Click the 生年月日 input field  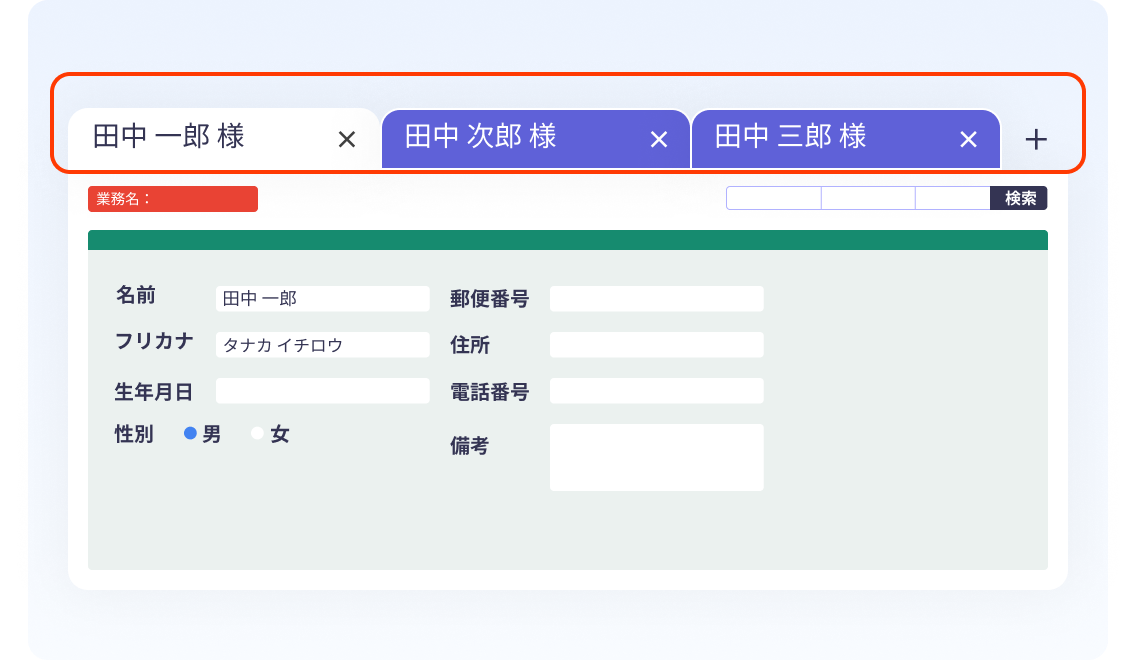(322, 391)
